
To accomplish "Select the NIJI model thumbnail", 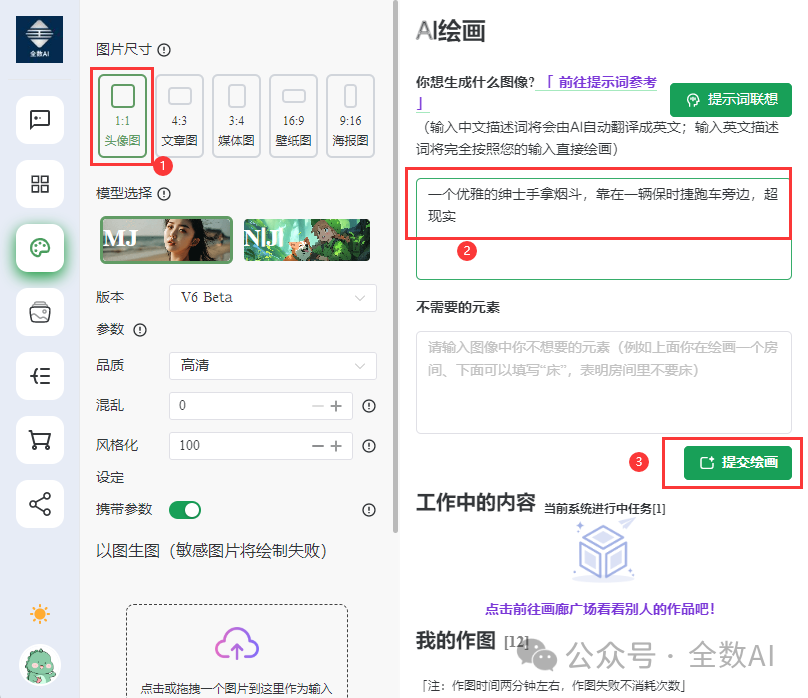I will point(306,240).
